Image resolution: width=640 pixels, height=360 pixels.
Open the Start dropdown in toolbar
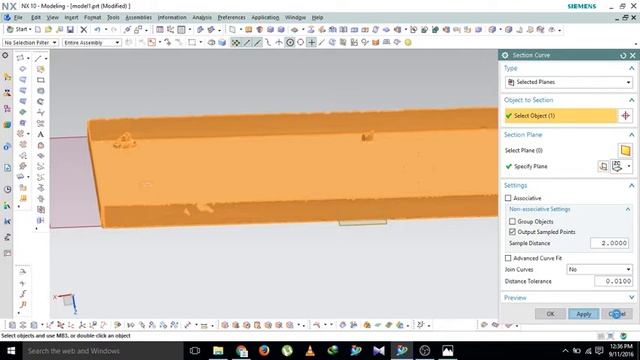pyautogui.click(x=19, y=29)
